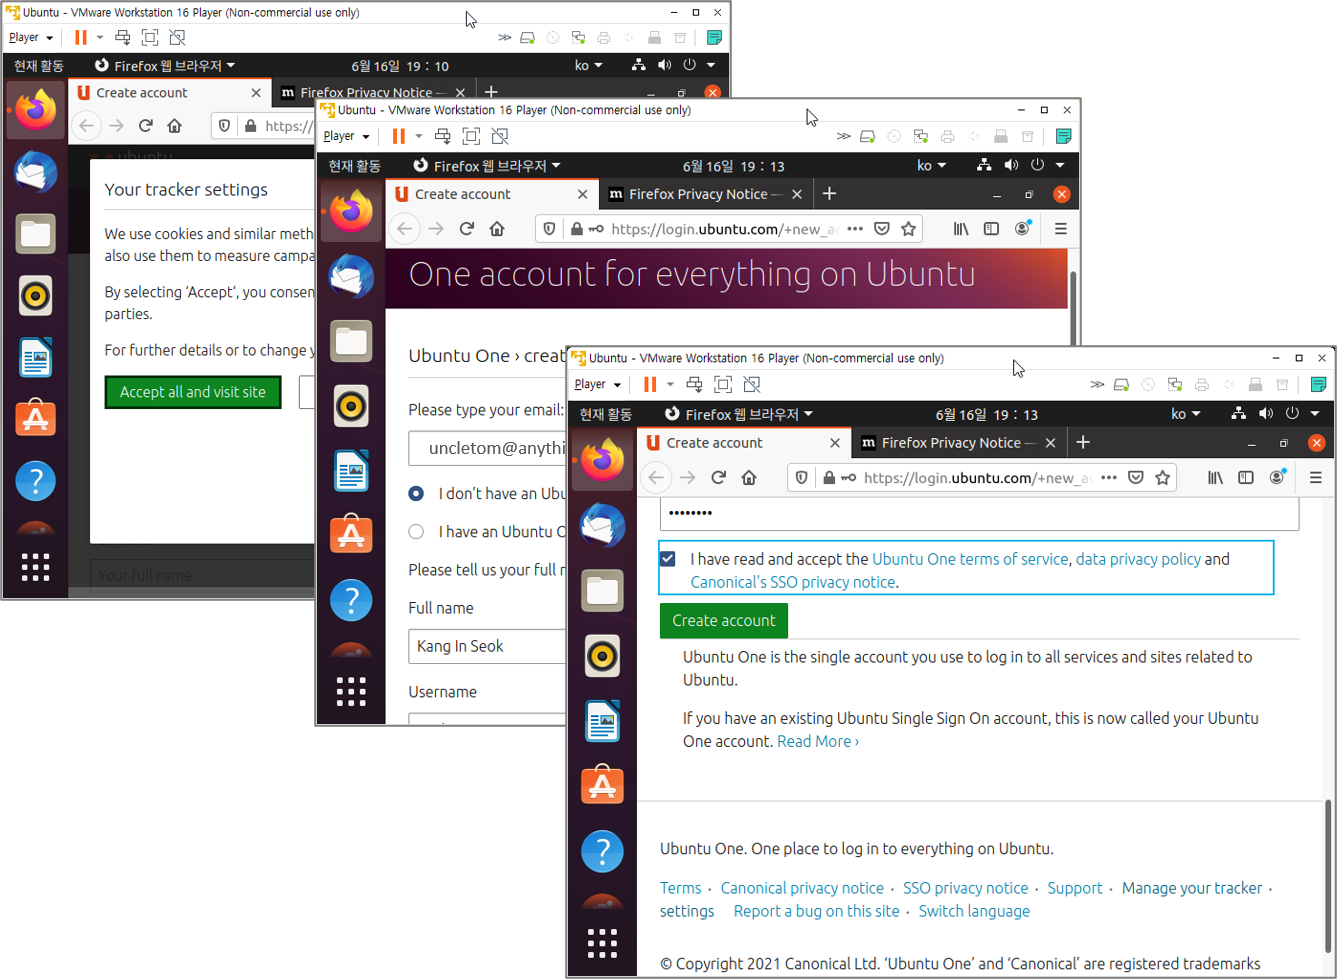1337x979 pixels.
Task: Open Firefox app menu in front Ubuntu bar
Action: 739,414
